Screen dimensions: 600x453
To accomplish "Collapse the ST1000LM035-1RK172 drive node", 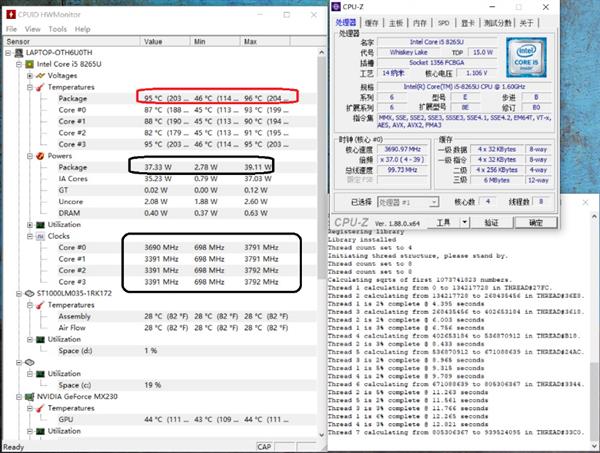I will [19, 294].
